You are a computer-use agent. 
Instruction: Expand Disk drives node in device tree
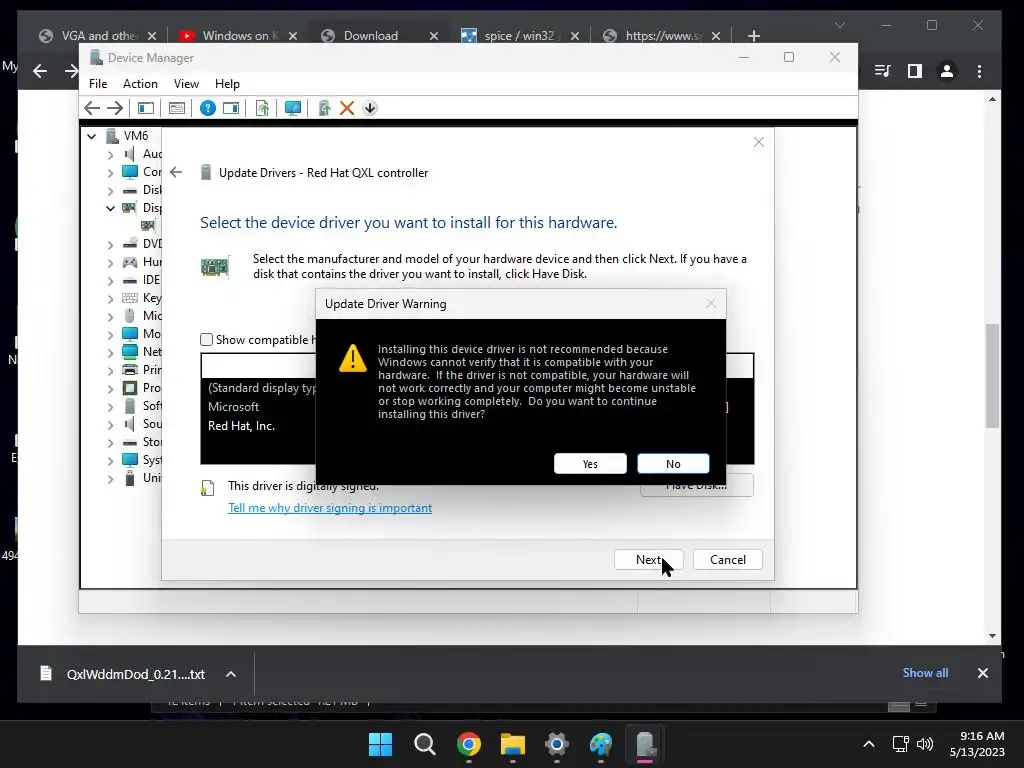(110, 191)
